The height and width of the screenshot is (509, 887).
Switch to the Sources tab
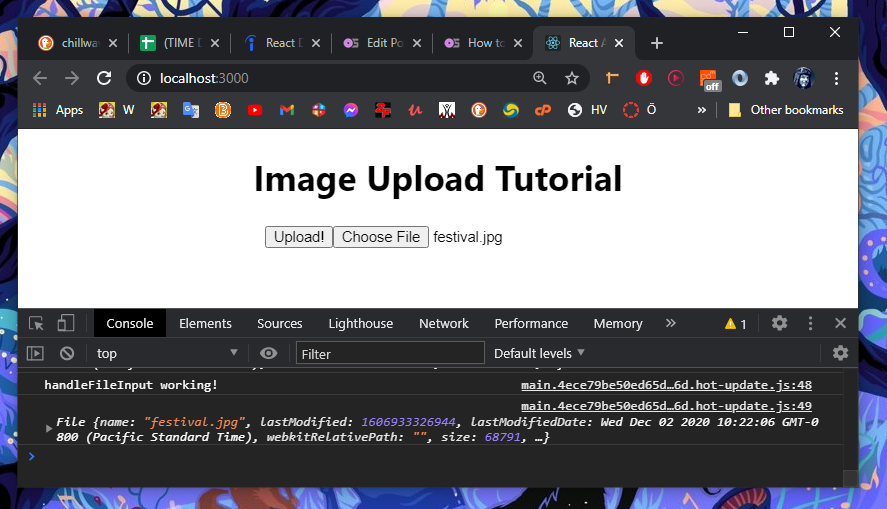[279, 323]
